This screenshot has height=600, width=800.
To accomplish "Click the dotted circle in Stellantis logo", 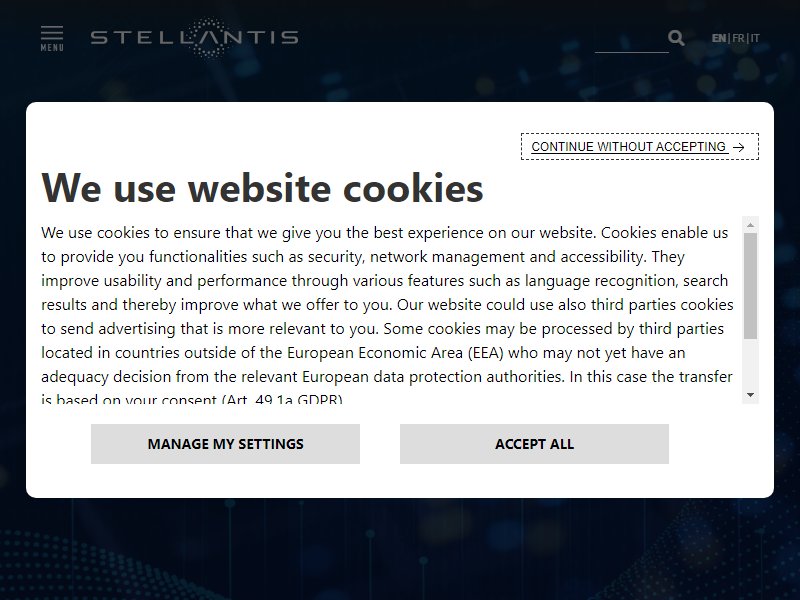I will (x=210, y=37).
